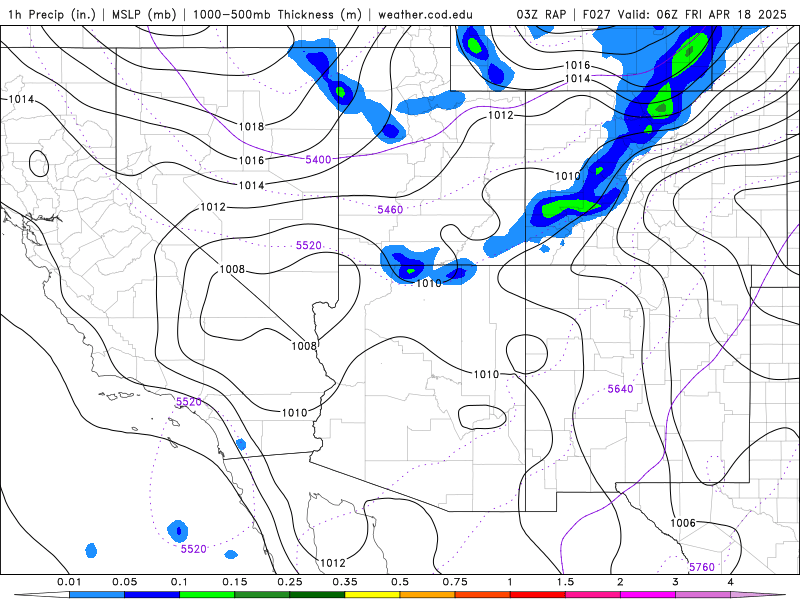Select the dark green 0.25 legend swatch
Image resolution: width=800 pixels, height=600 pixels.
coord(317,595)
